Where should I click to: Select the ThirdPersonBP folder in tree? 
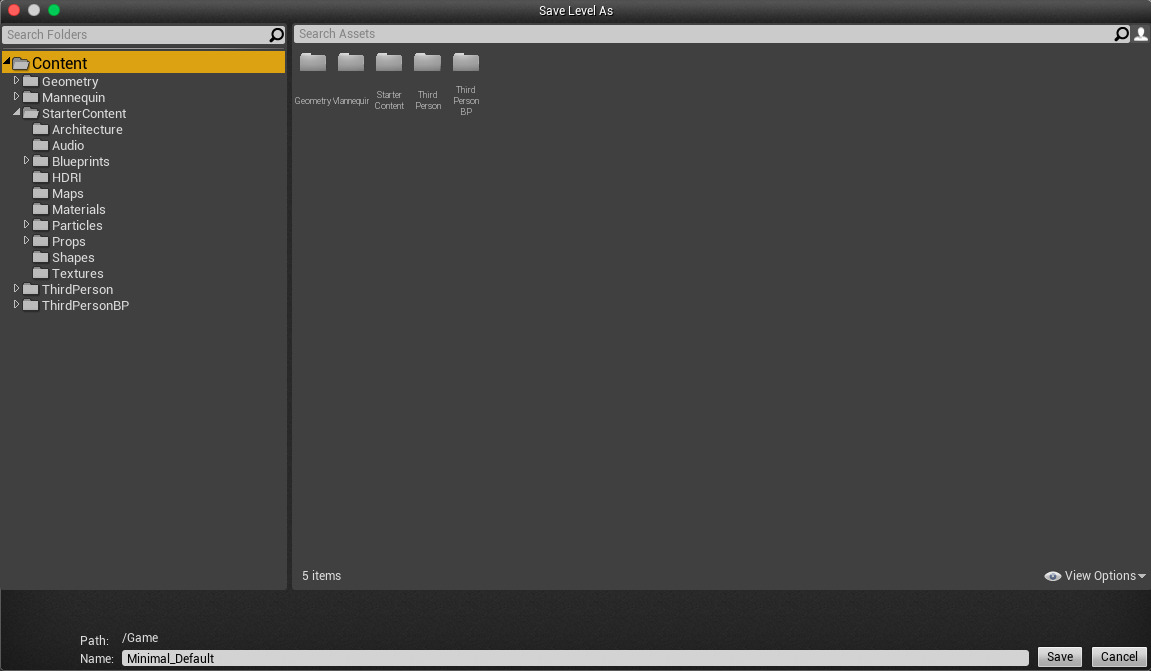tap(85, 306)
